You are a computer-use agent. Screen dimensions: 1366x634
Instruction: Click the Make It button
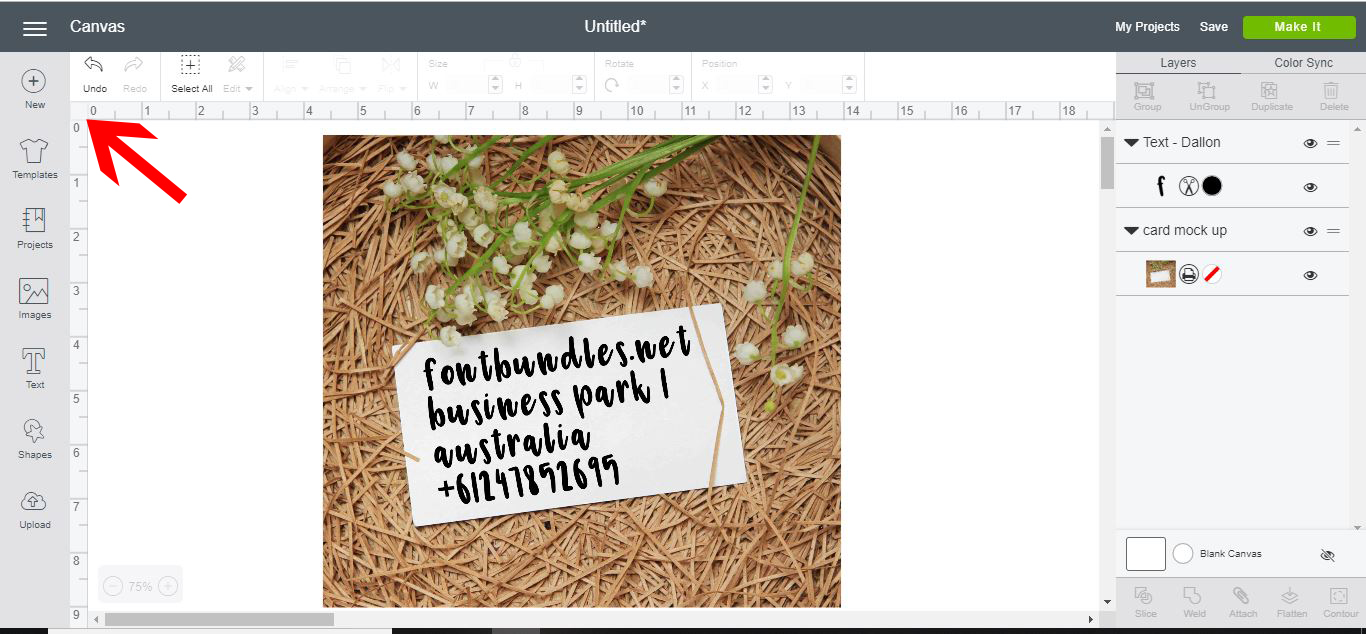tap(1298, 27)
